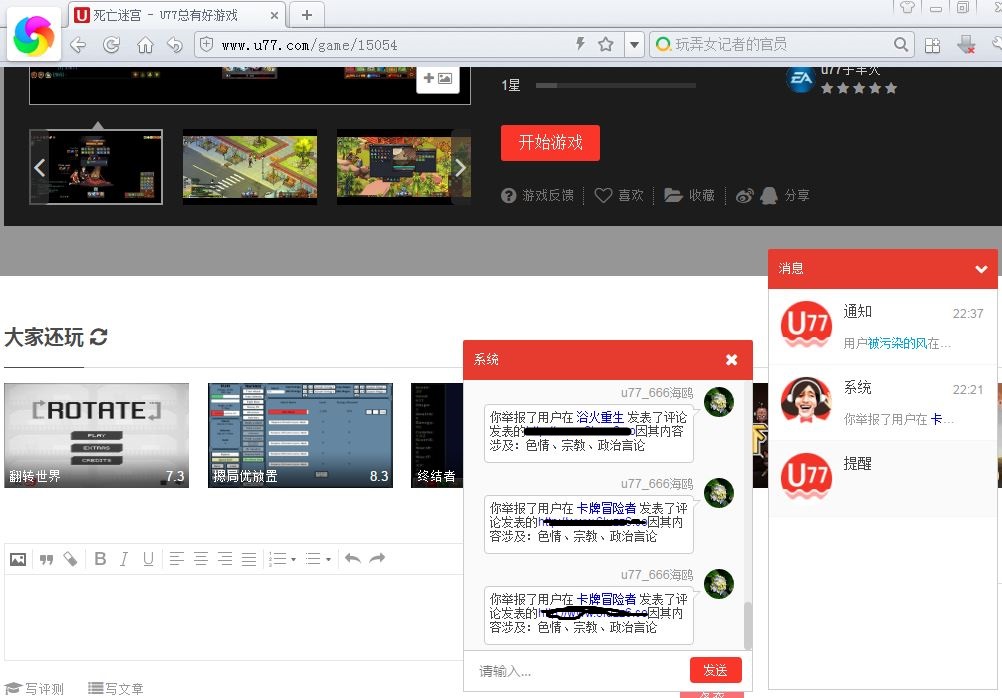Close the 系统 chat window
The height and width of the screenshot is (698, 1002).
click(732, 360)
